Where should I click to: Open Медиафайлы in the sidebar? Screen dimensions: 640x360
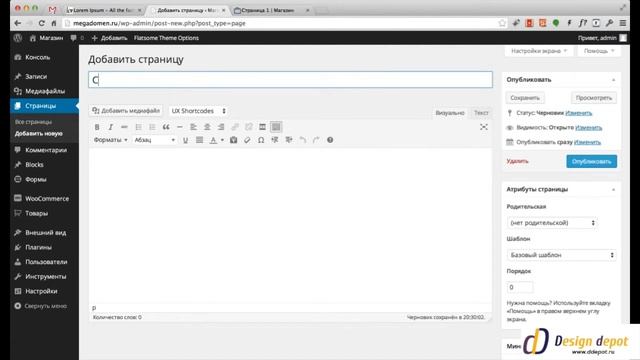click(x=44, y=91)
